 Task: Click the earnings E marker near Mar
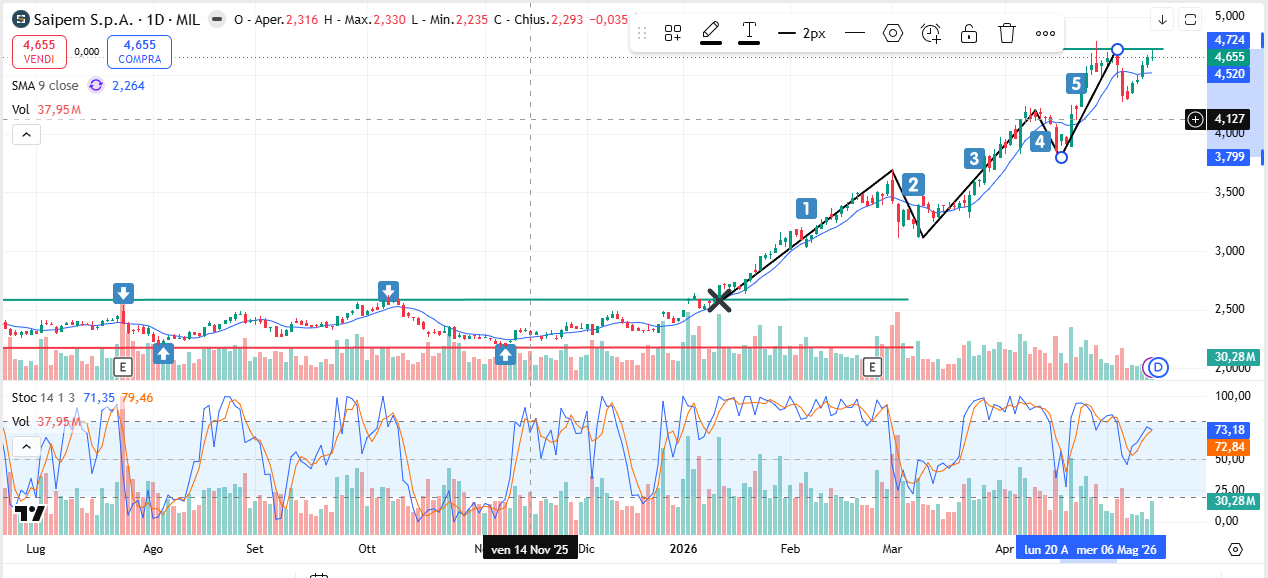(x=873, y=367)
